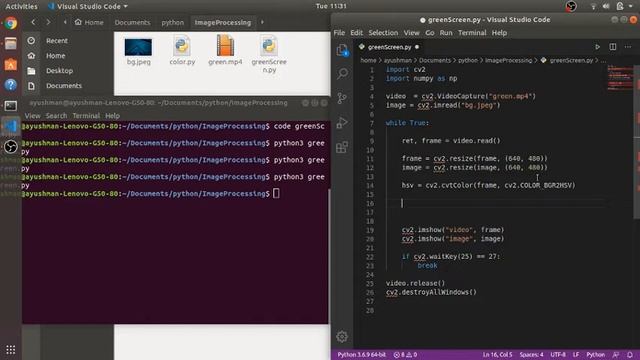Image resolution: width=640 pixels, height=360 pixels.
Task: Open the VS Code Explorer icon
Action: [342, 50]
